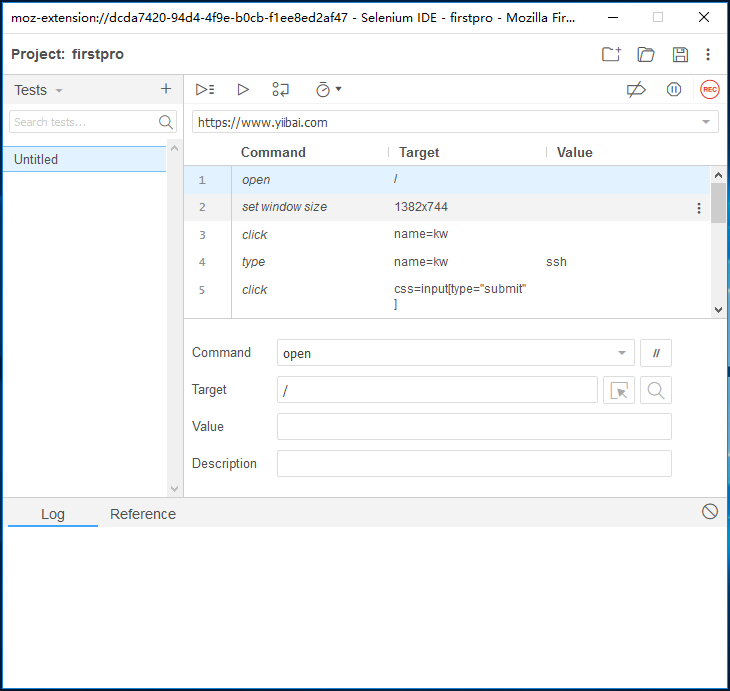Select target element in page button
This screenshot has width=730, height=691.
[x=619, y=390]
